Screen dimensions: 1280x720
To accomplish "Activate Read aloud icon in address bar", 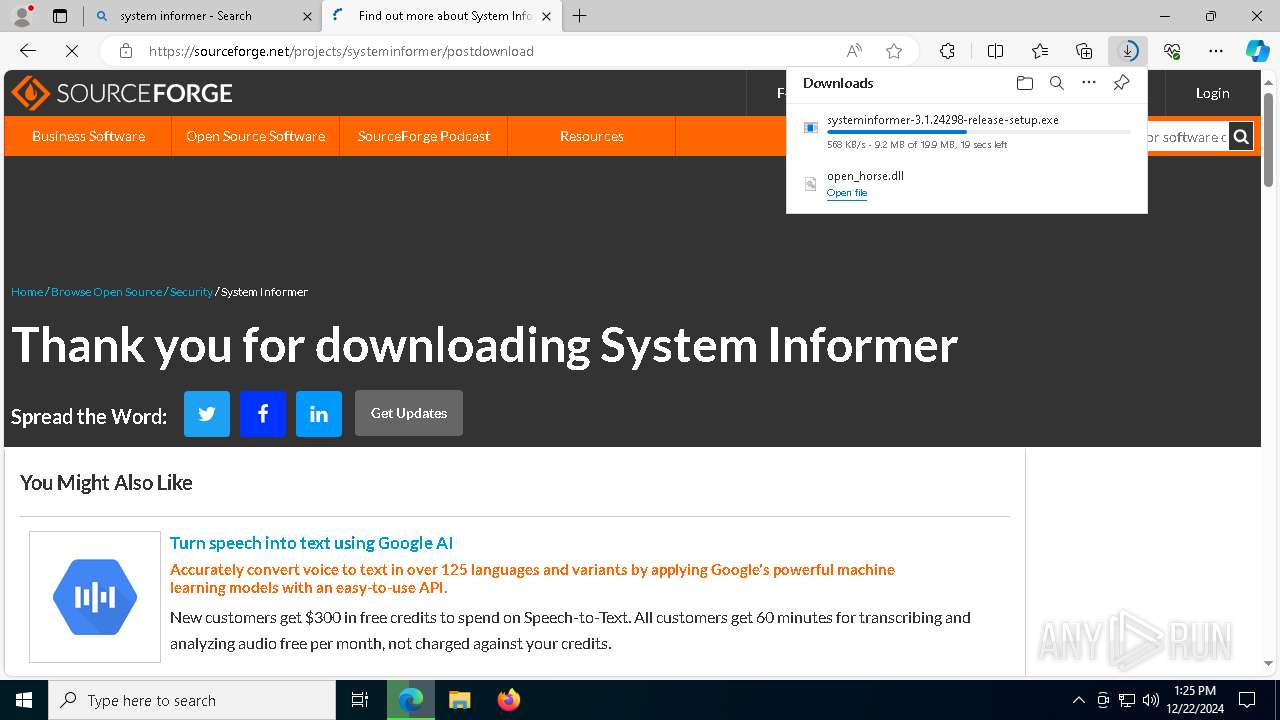I will [x=854, y=51].
